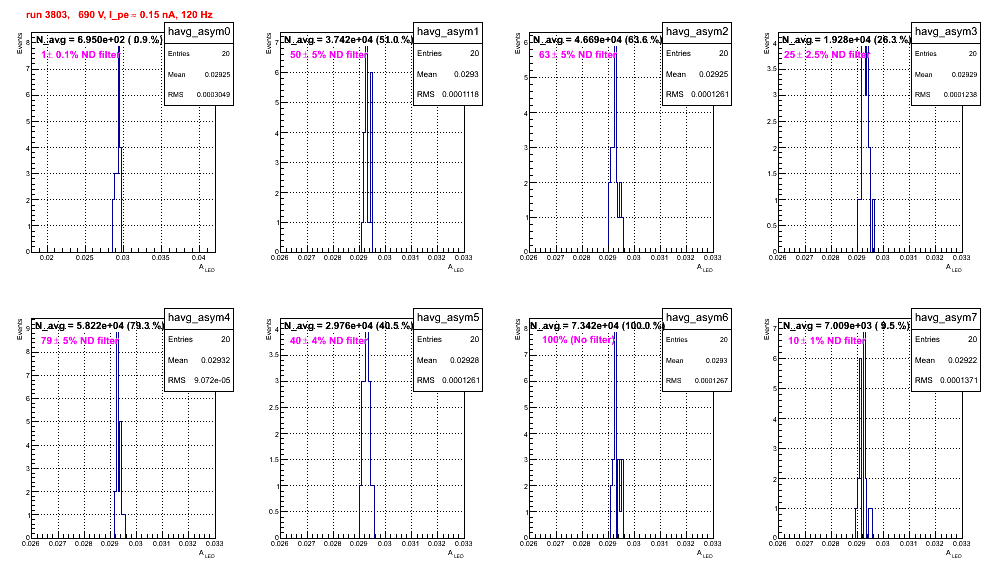The image size is (996, 572).
Task: Pick the magenta 63± 5% ND filter label
Action: click(x=577, y=55)
